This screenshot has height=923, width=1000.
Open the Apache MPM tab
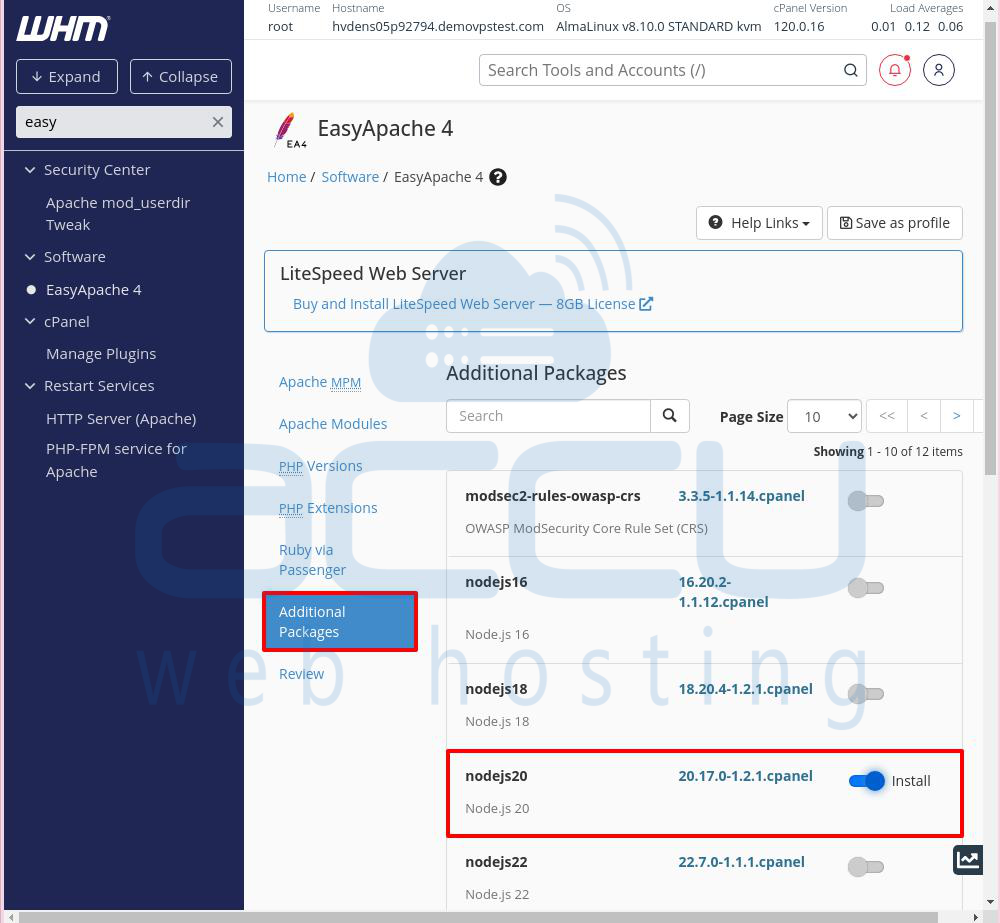coord(320,382)
